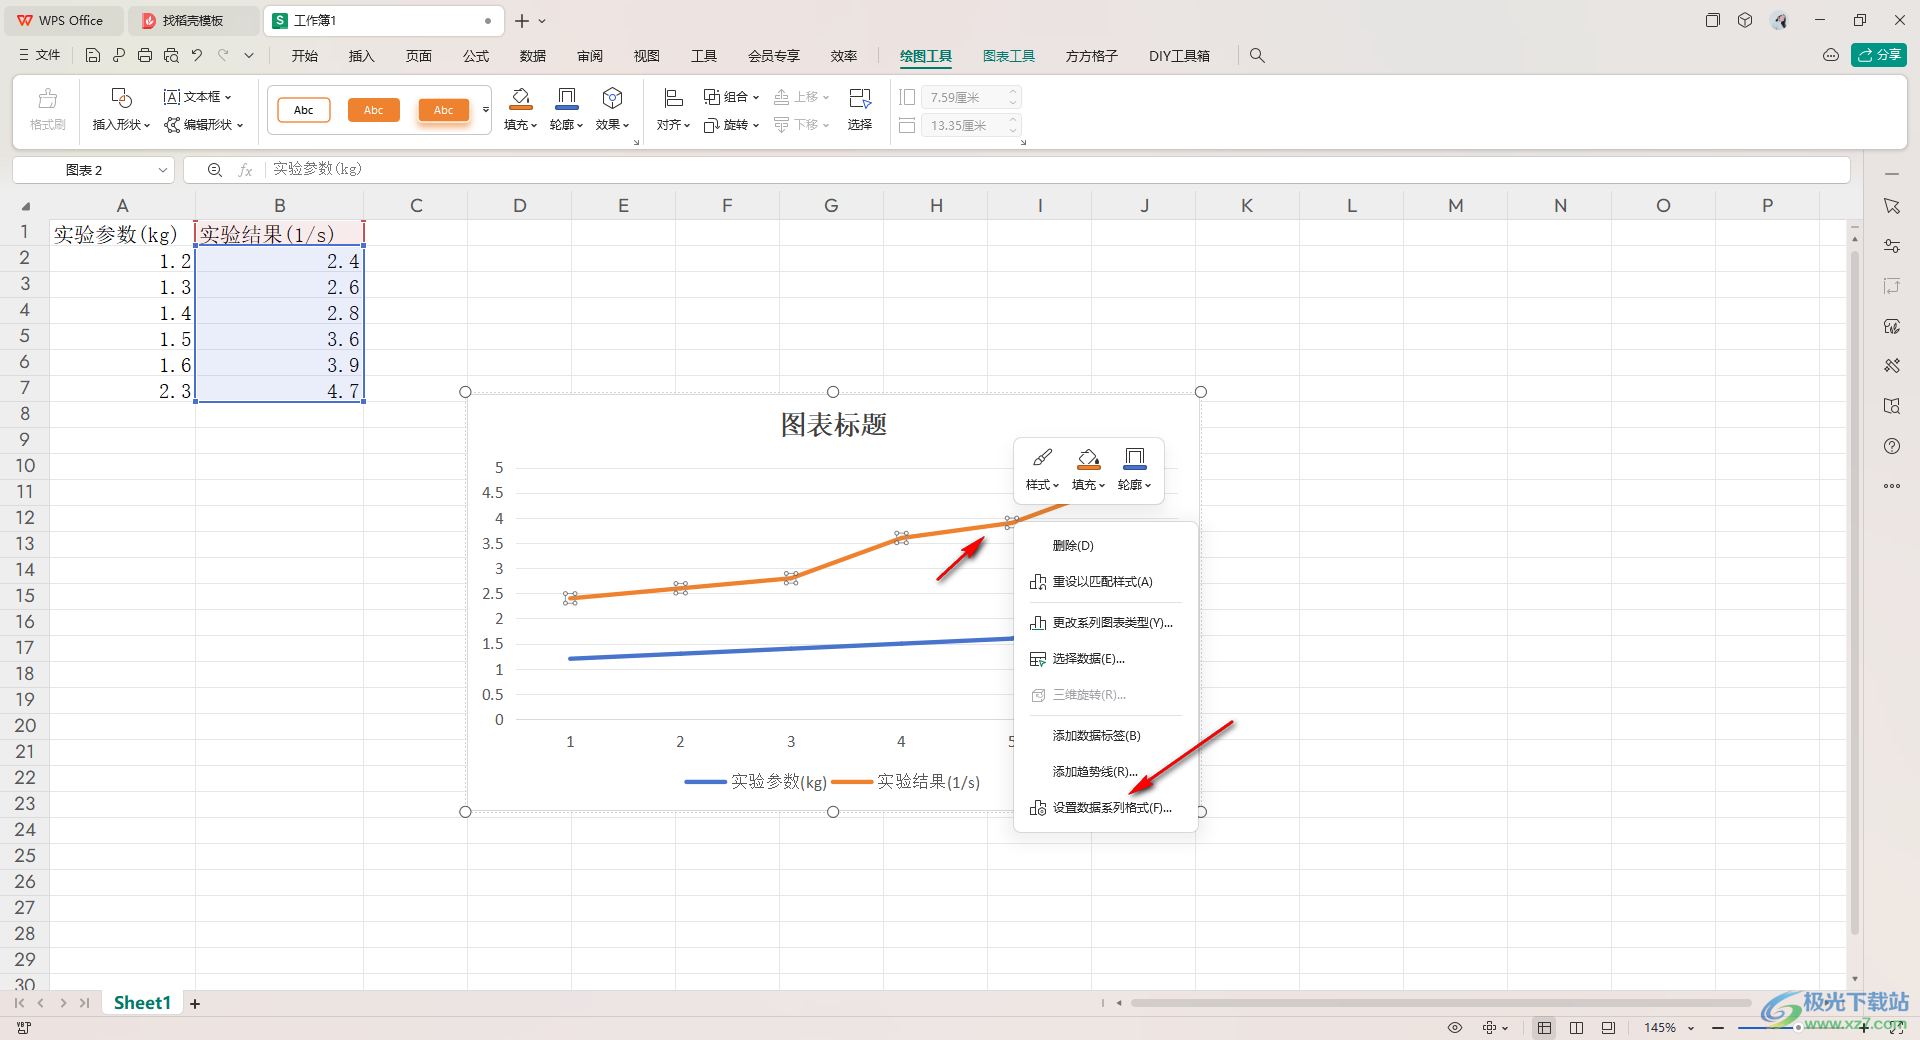Select column header D
The height and width of the screenshot is (1040, 1920).
tap(519, 206)
